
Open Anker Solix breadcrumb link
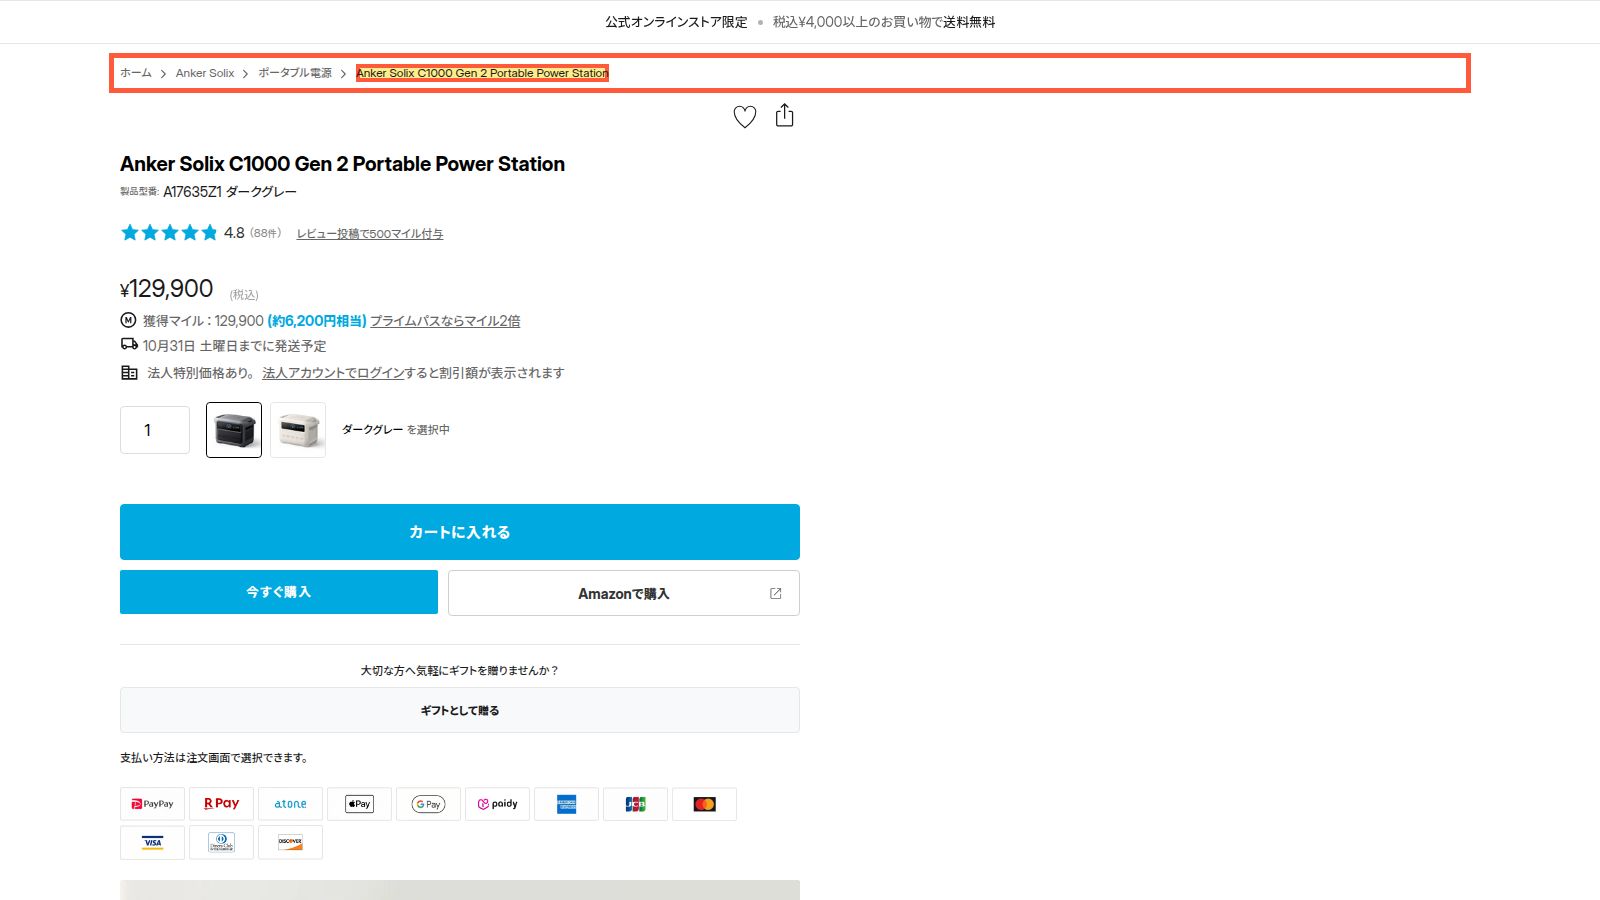click(205, 73)
